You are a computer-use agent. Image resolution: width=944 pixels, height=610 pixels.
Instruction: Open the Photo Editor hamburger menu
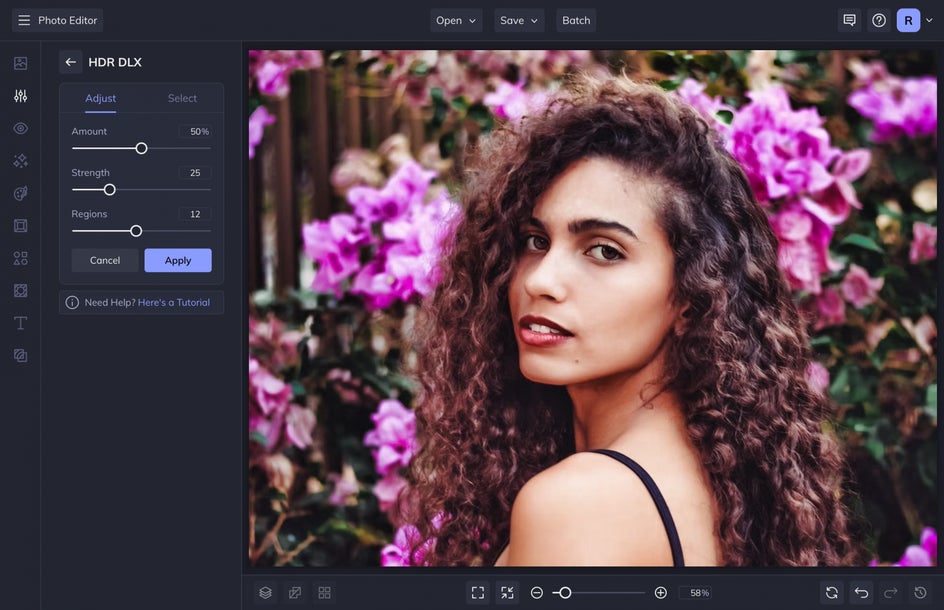coord(24,20)
